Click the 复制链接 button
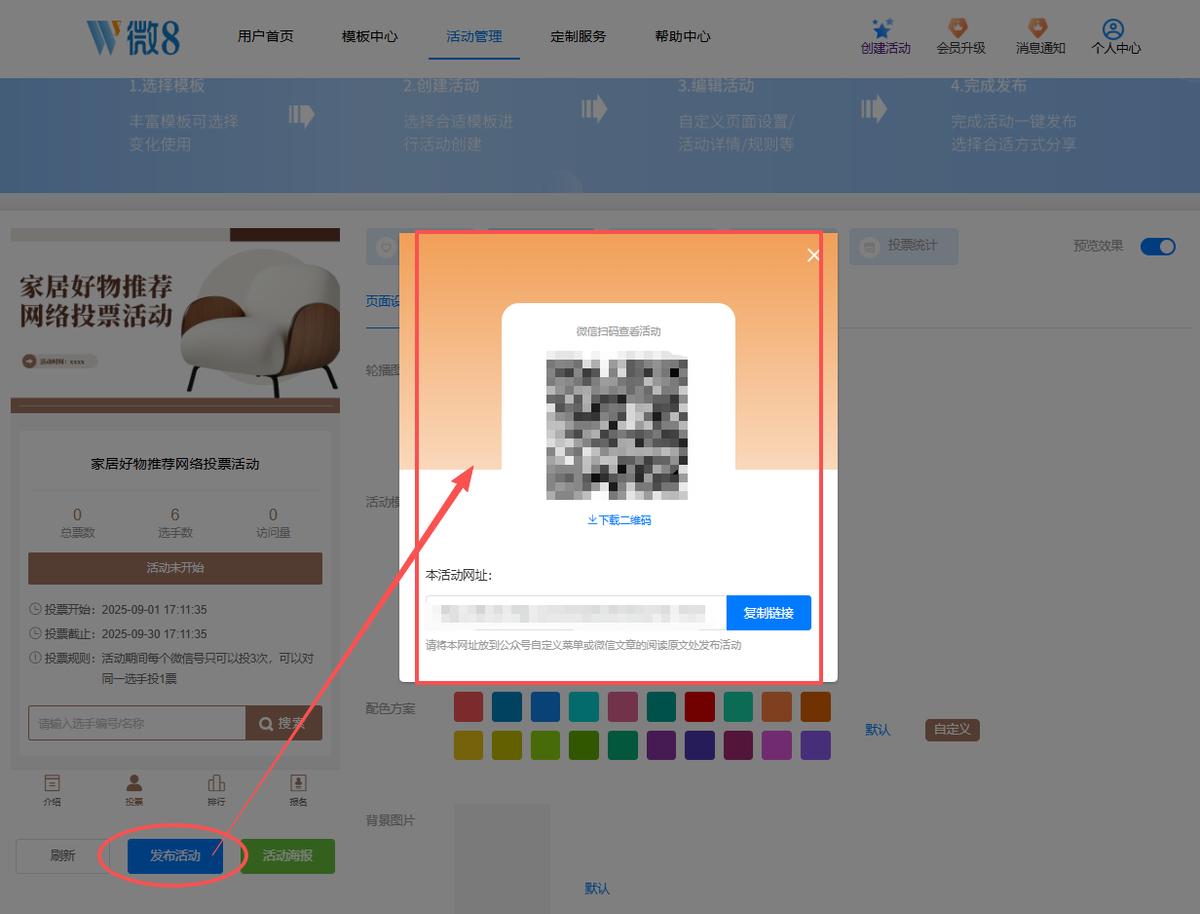The width and height of the screenshot is (1200, 914). coord(769,613)
